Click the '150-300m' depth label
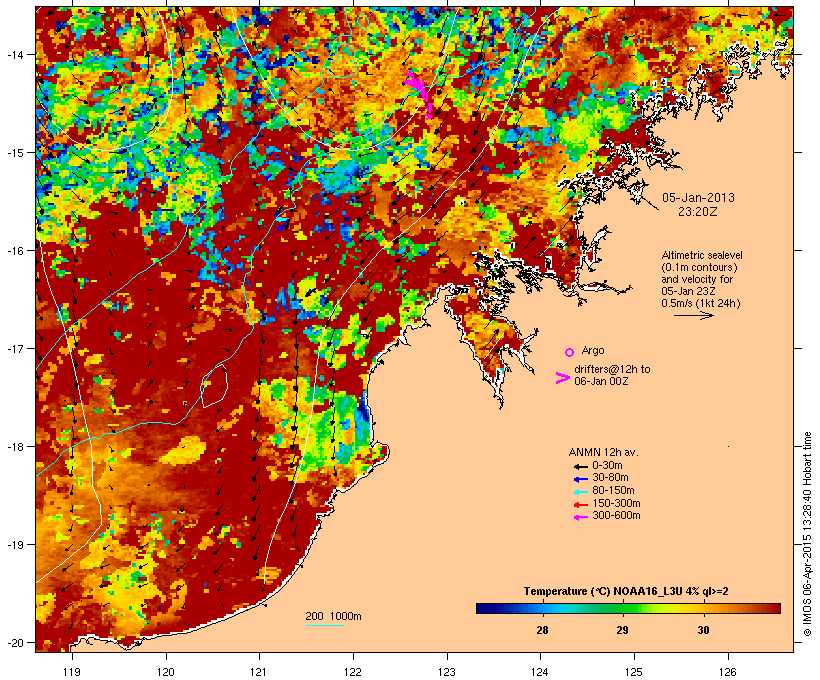The width and height of the screenshot is (820, 680). [616, 503]
